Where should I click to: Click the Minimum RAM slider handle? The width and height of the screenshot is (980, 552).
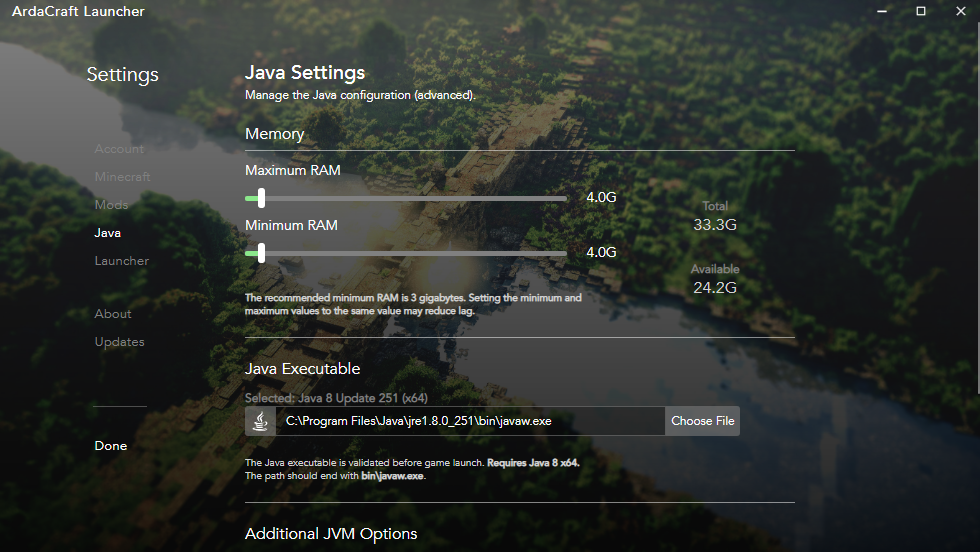pyautogui.click(x=261, y=253)
